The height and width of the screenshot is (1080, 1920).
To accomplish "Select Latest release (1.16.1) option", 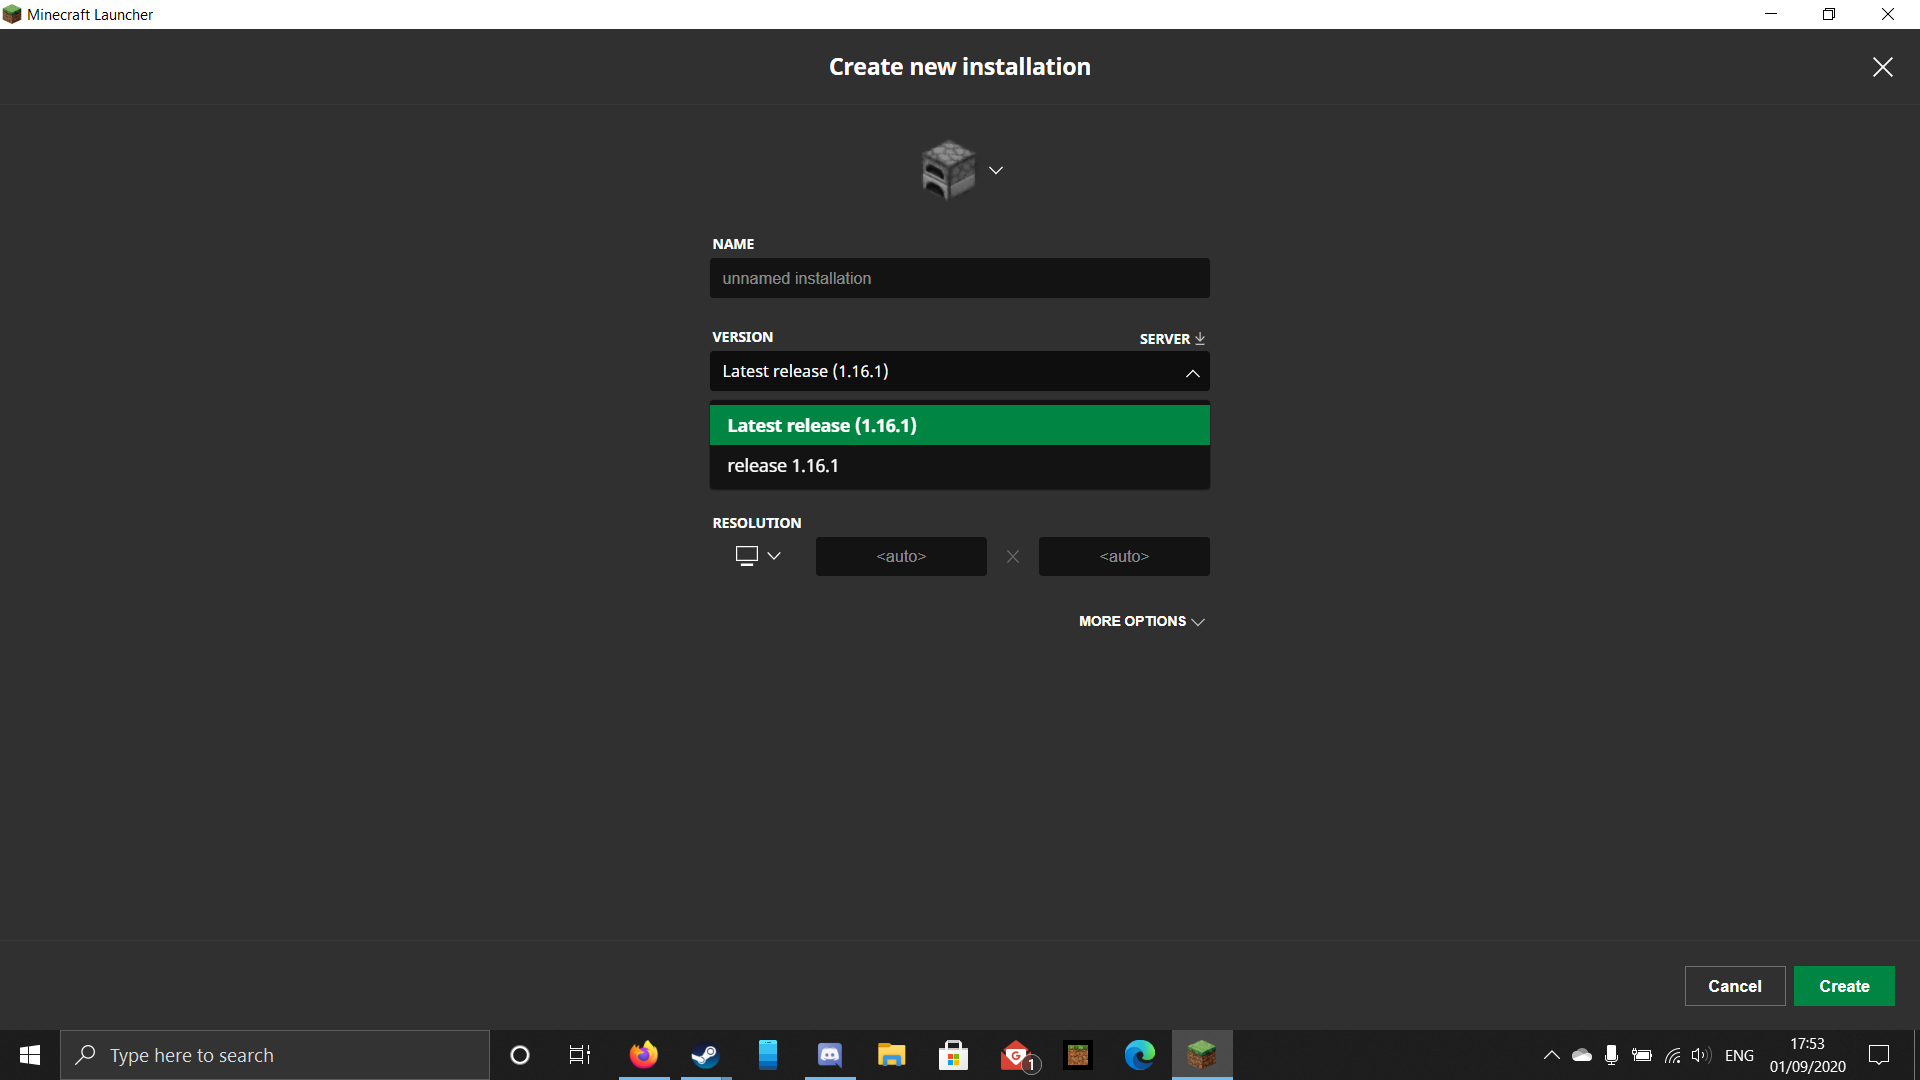I will pos(959,425).
